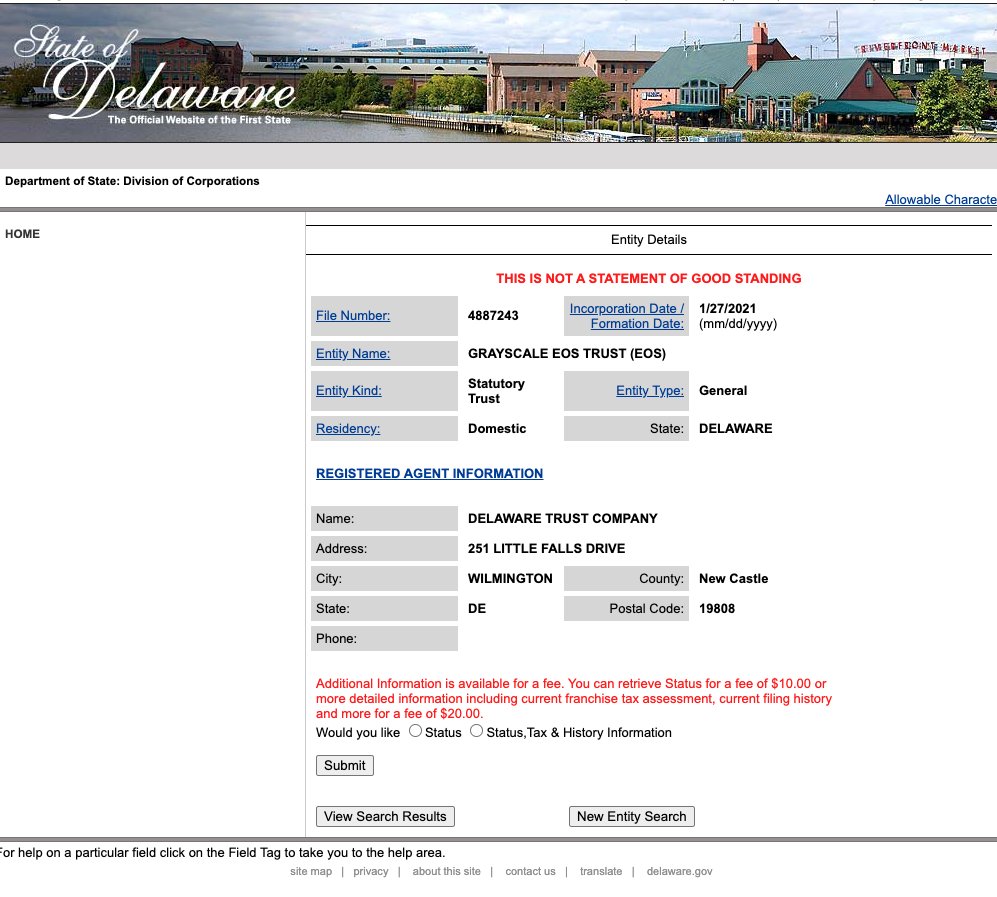This screenshot has height=897, width=997.
Task: Click the File Number field tag
Action: coord(353,315)
